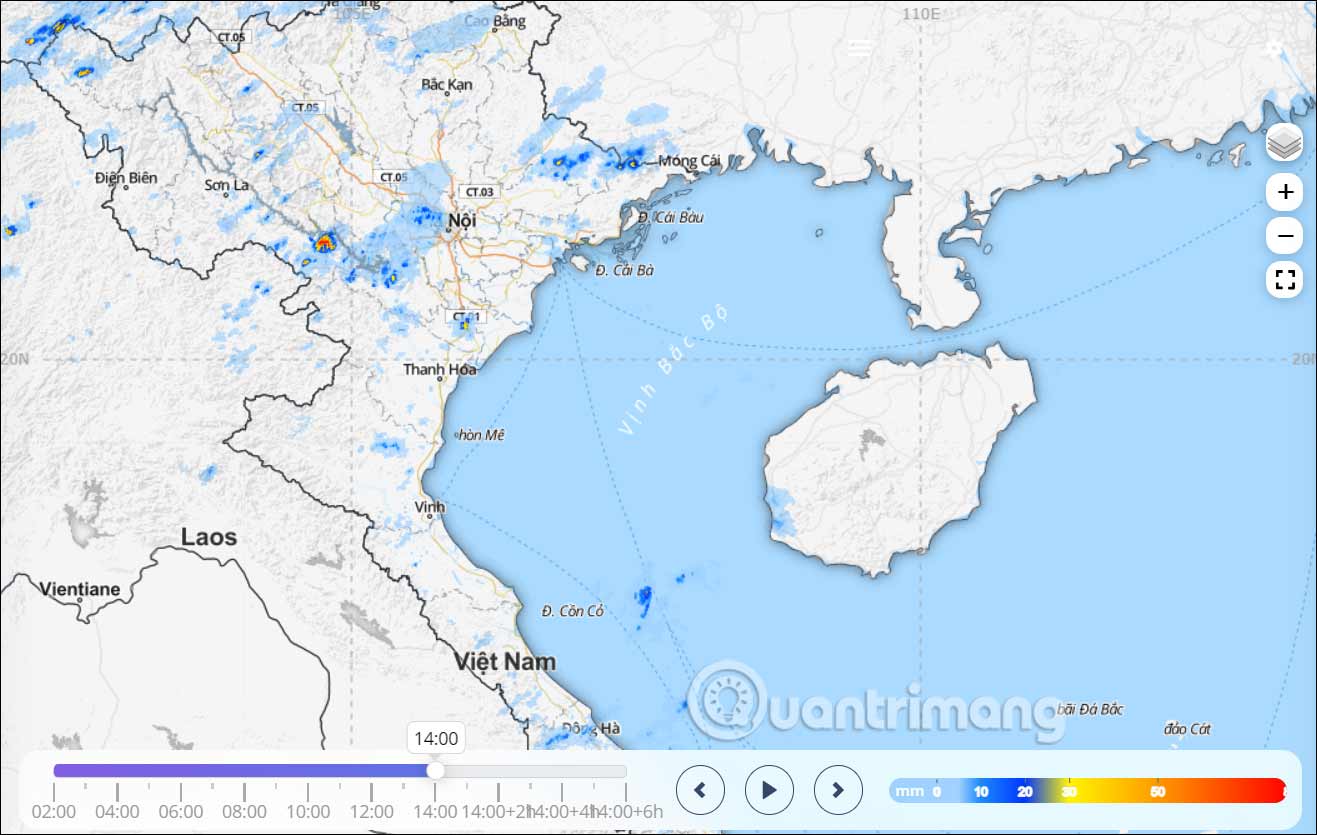
Task: Step forward to the next radar frame
Action: tap(836, 789)
